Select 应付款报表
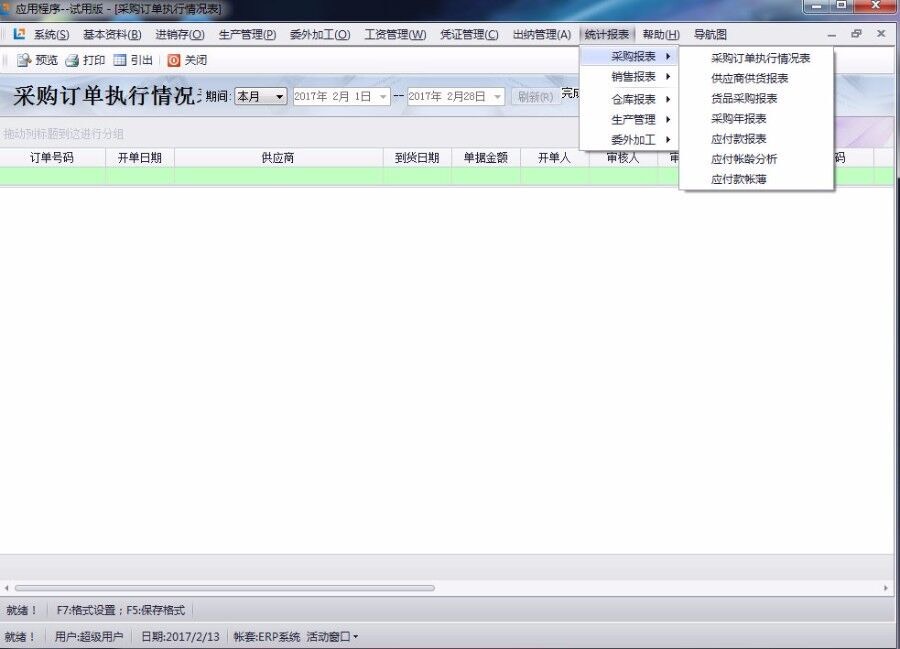This screenshot has height=649, width=900. (739, 139)
